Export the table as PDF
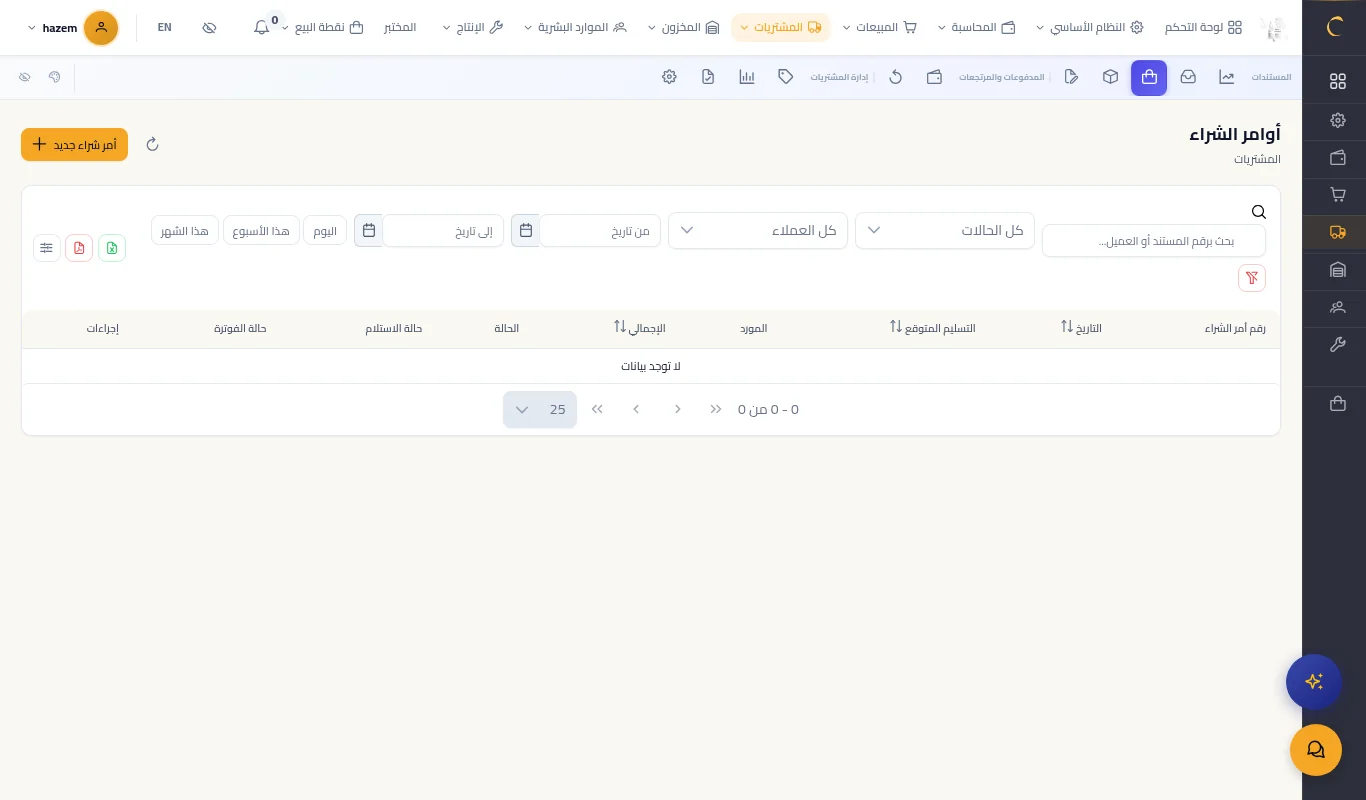The height and width of the screenshot is (800, 1366). pyautogui.click(x=79, y=248)
